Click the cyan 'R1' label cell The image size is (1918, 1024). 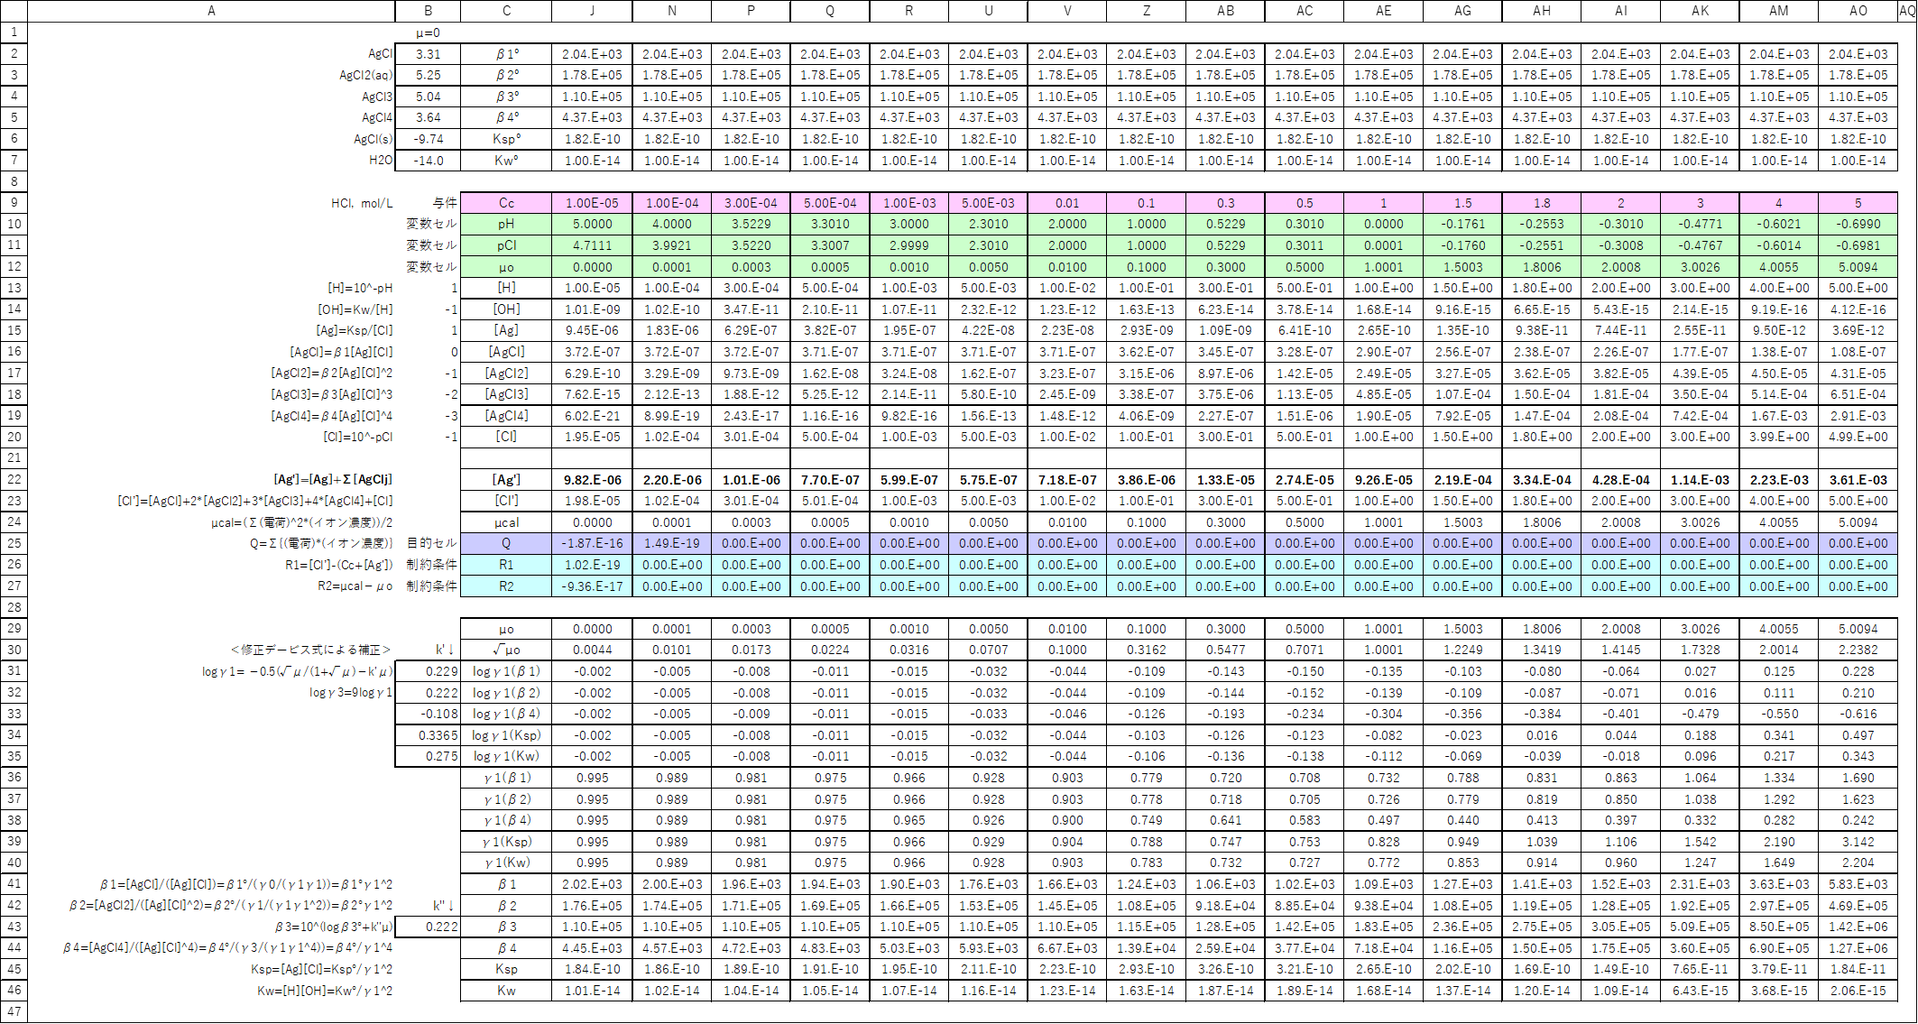[x=506, y=565]
